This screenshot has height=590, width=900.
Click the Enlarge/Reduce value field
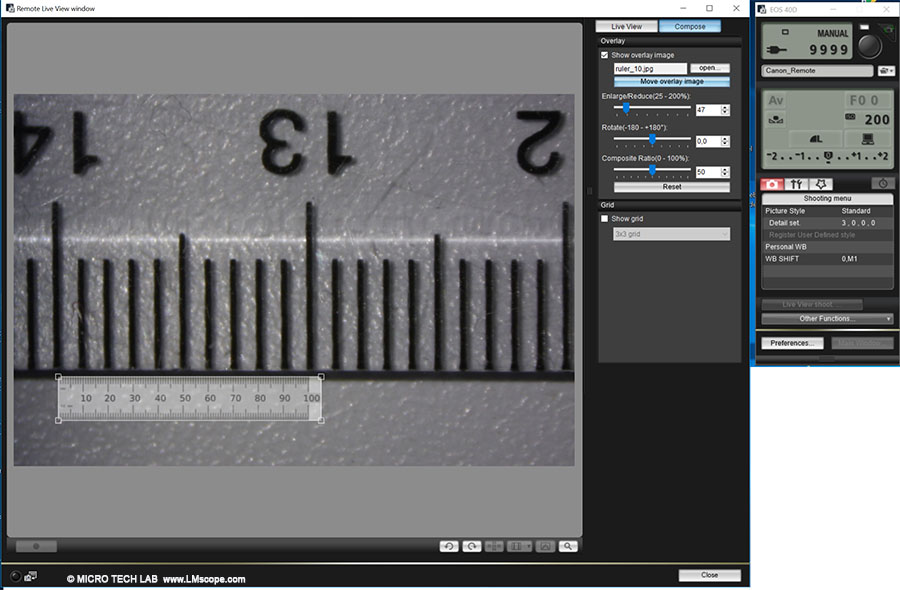click(x=707, y=109)
